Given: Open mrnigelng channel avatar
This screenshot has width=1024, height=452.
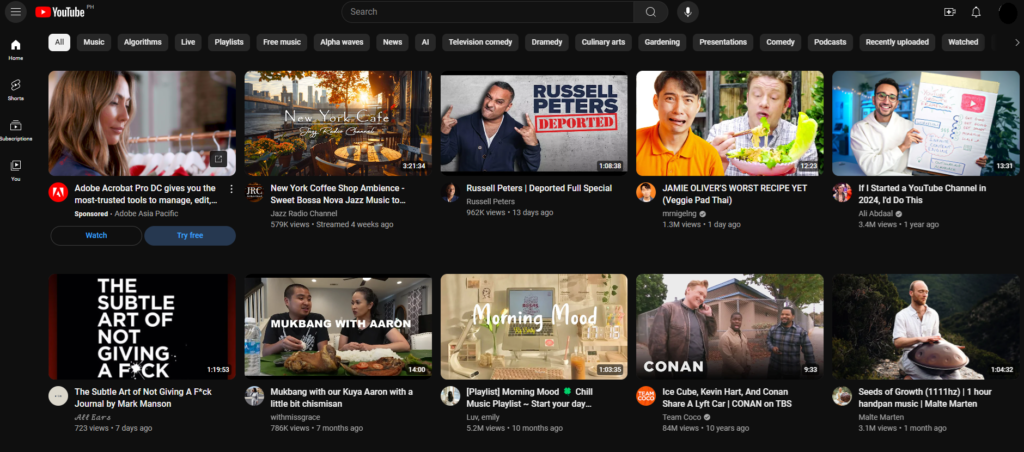Looking at the screenshot, I should coord(646,192).
